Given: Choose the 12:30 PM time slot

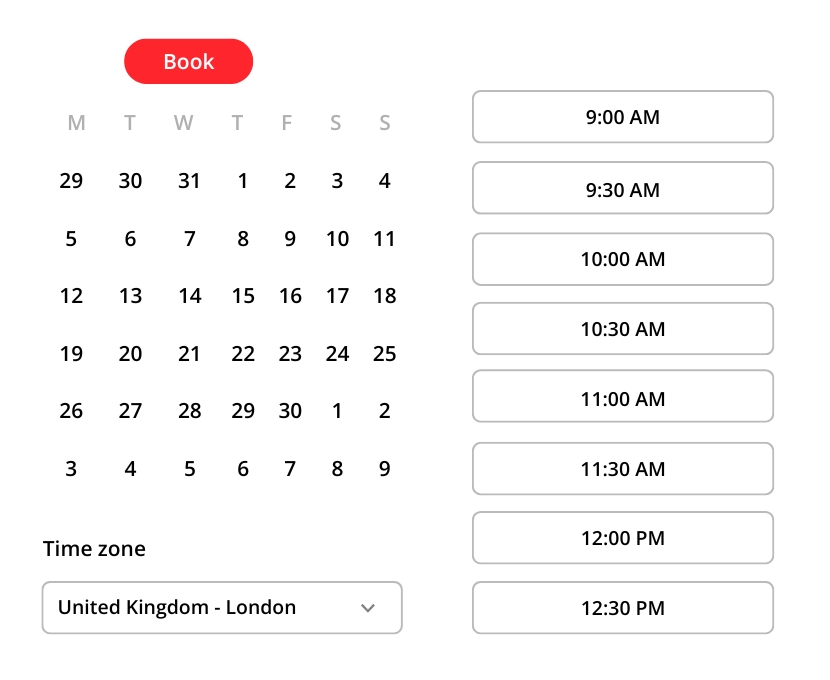Looking at the screenshot, I should [x=622, y=607].
